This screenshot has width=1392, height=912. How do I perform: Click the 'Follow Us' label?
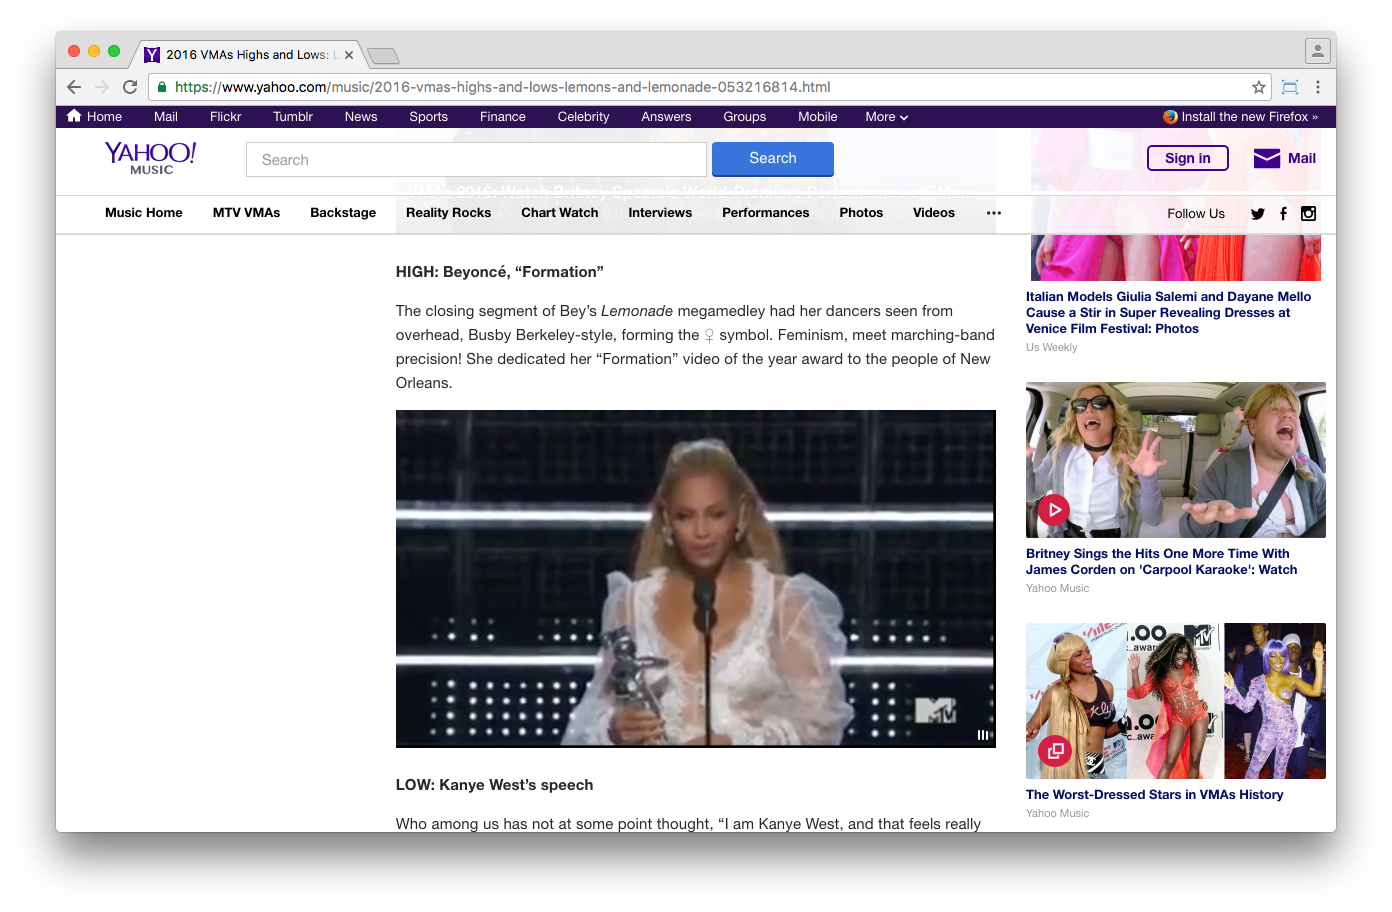click(x=1196, y=213)
